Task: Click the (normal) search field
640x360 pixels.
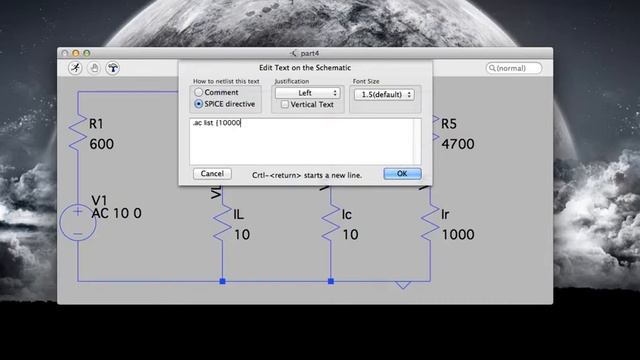Action: 514,68
